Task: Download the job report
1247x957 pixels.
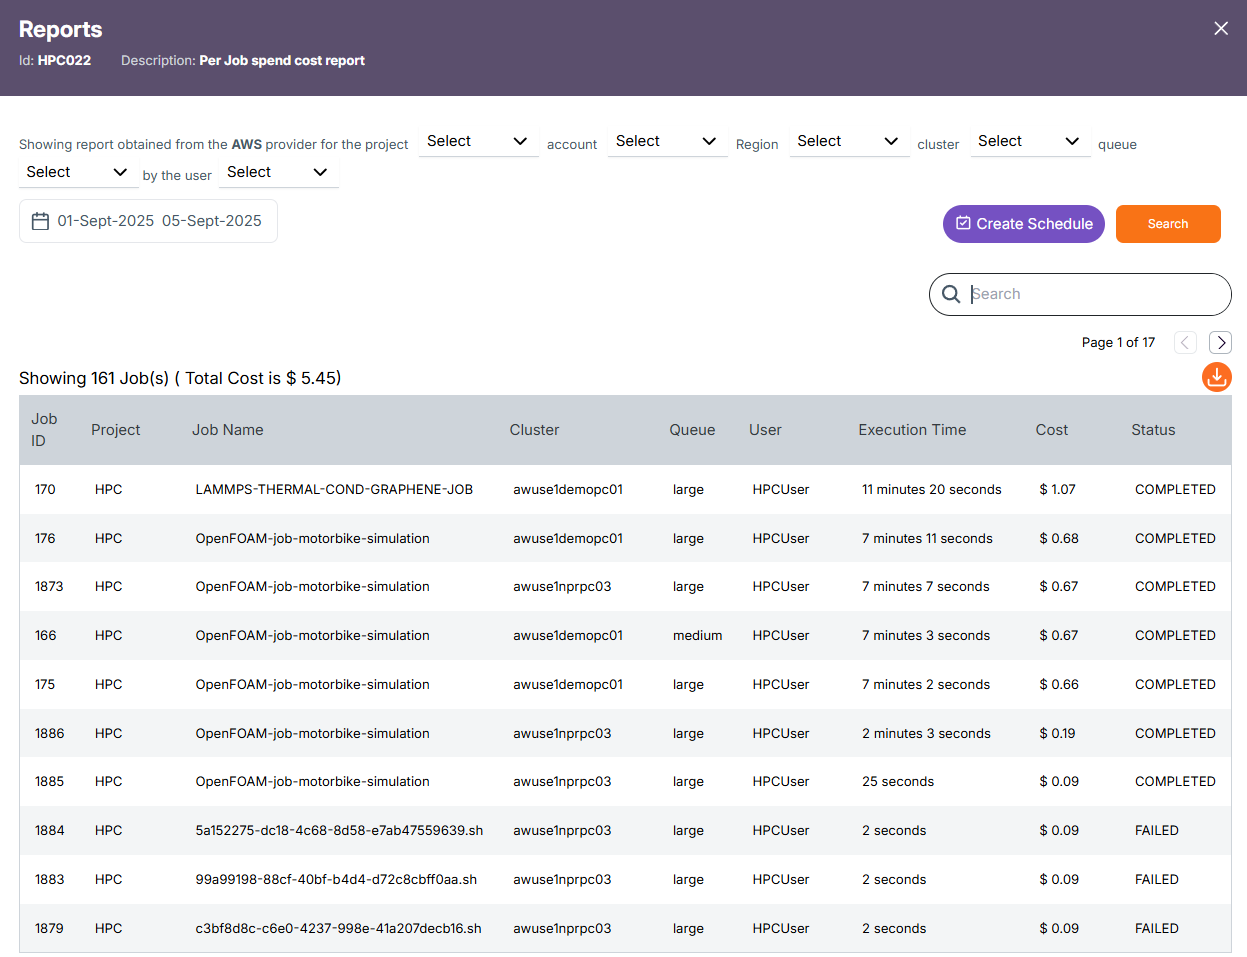Action: (1216, 377)
